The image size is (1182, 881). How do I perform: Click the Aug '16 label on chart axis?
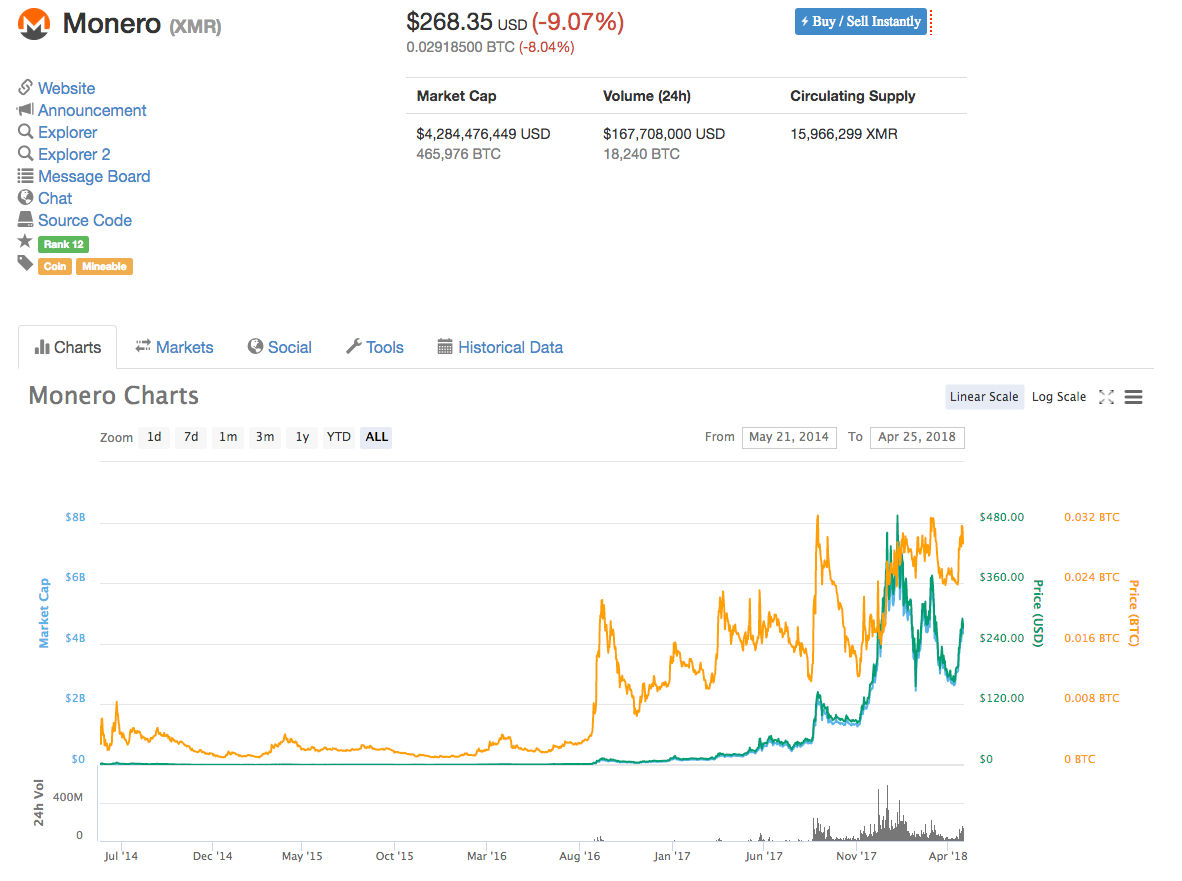coord(580,856)
